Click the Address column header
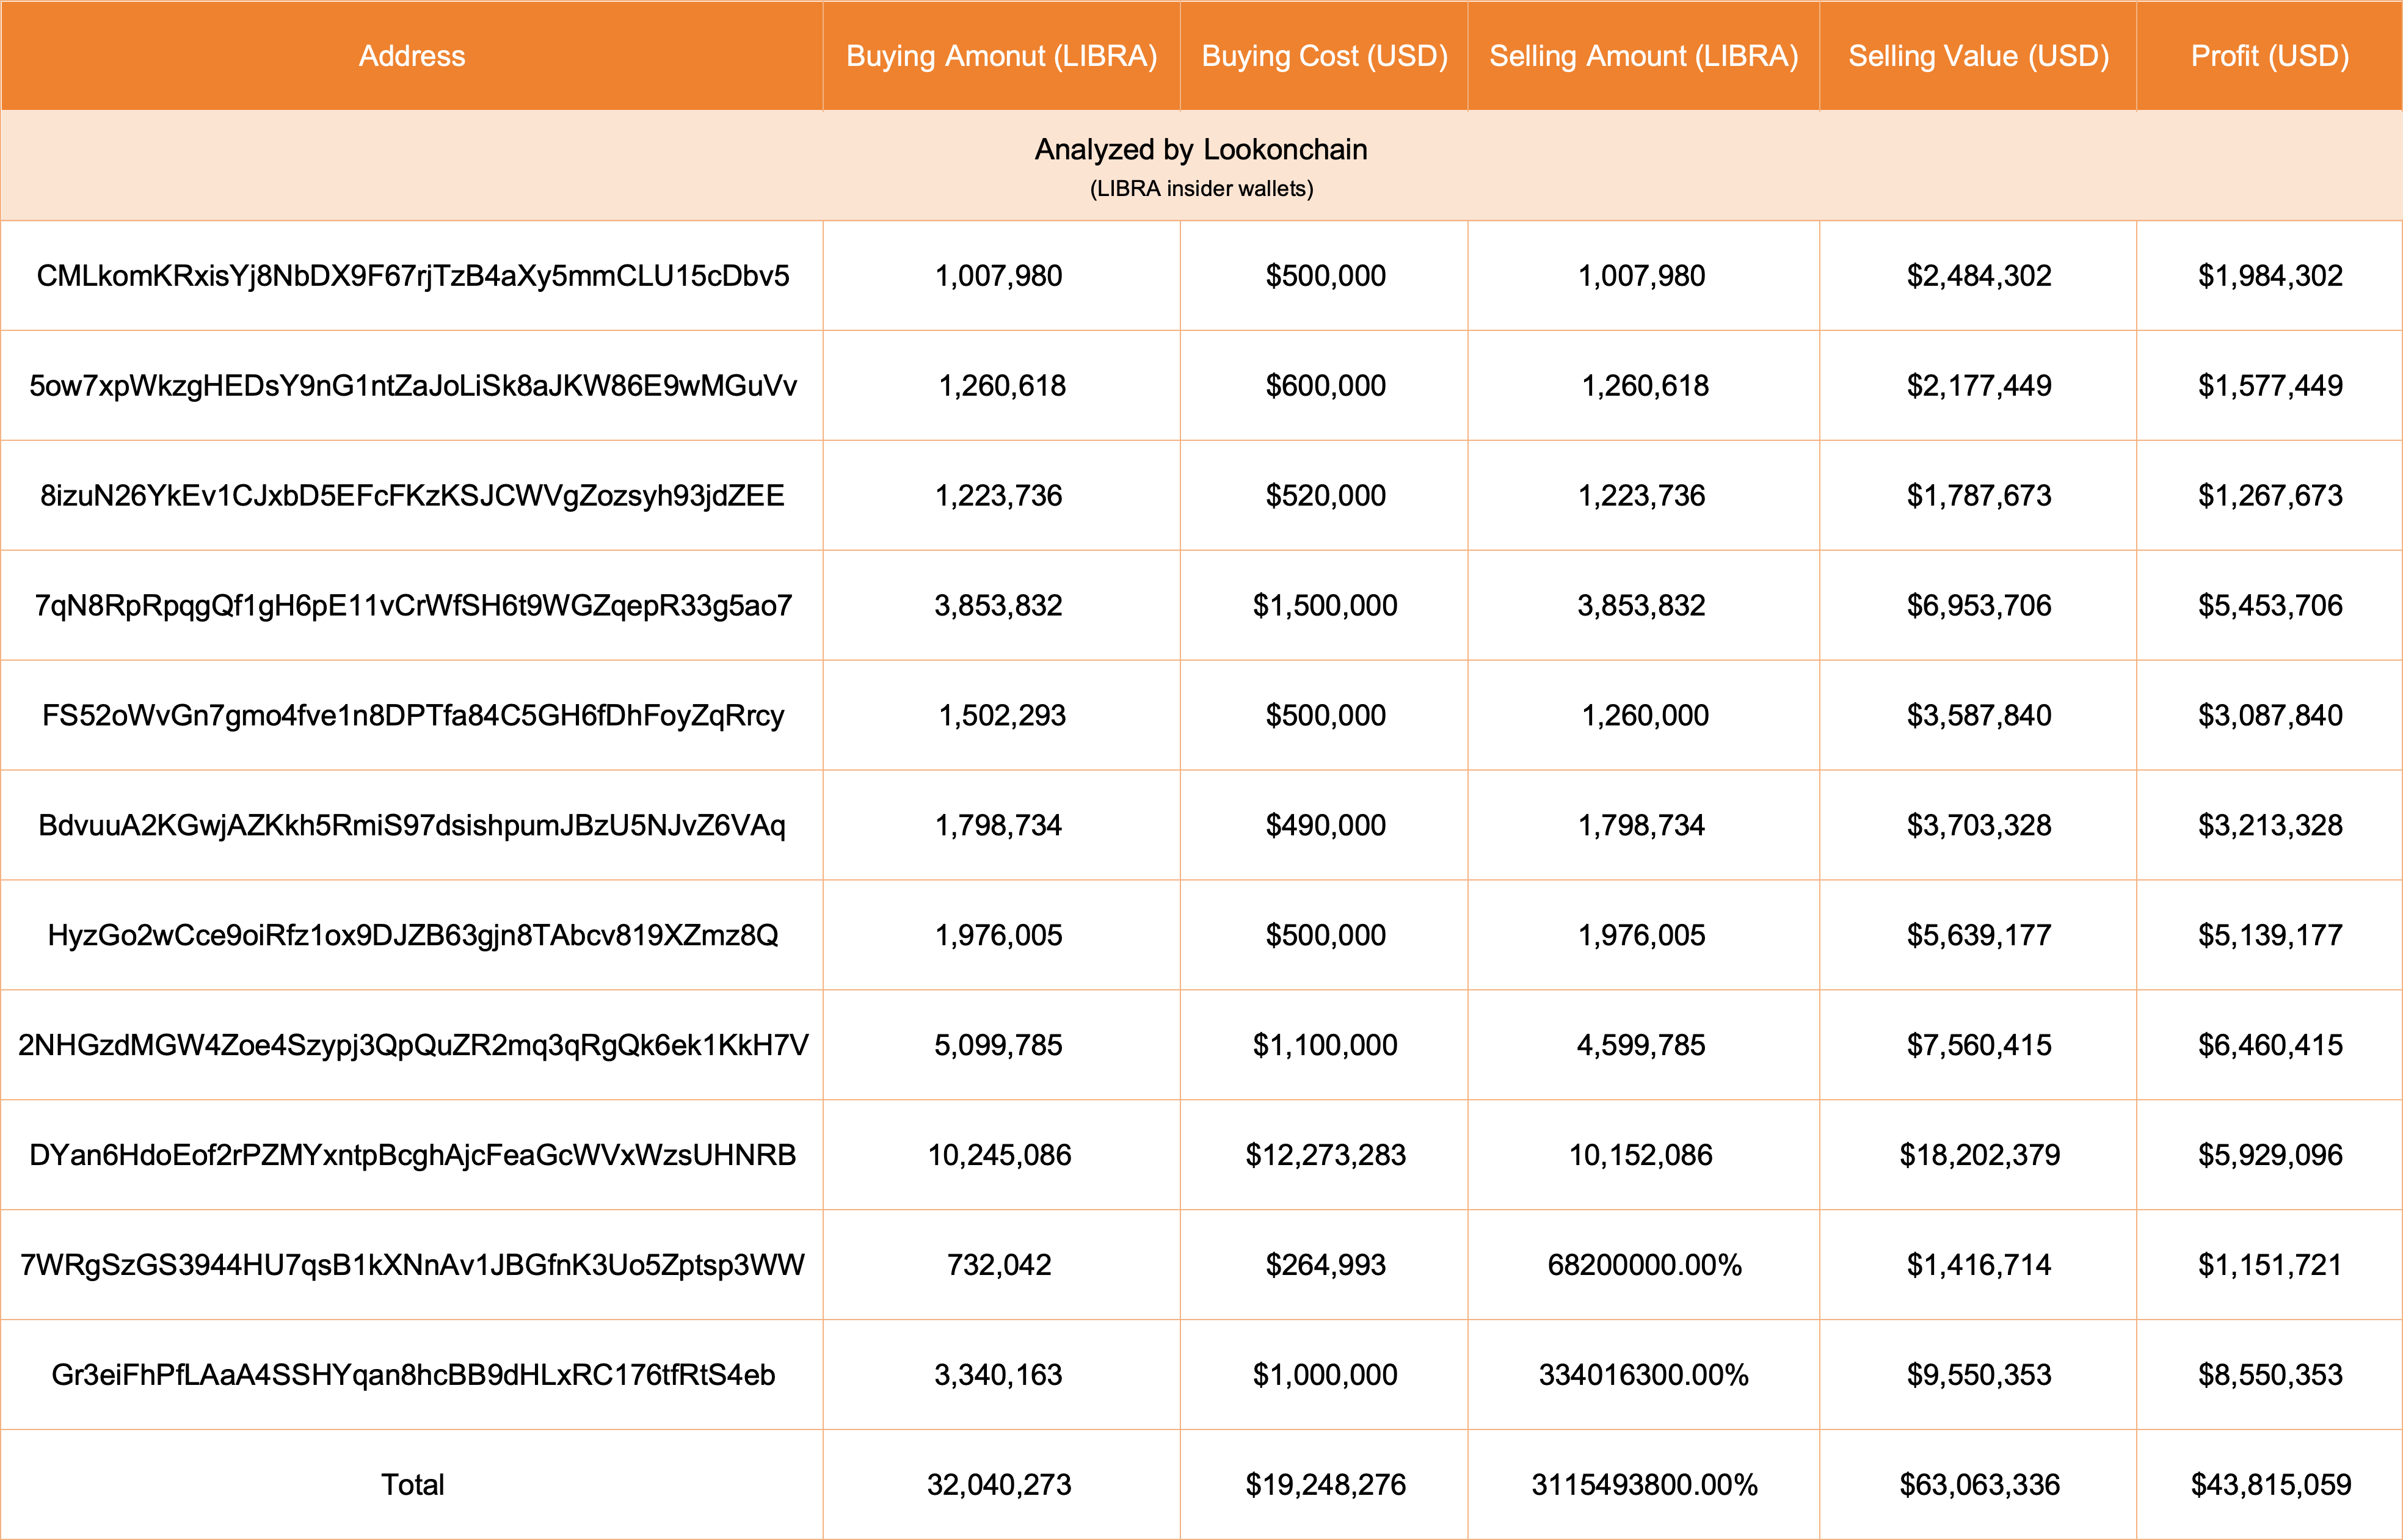 click(411, 56)
